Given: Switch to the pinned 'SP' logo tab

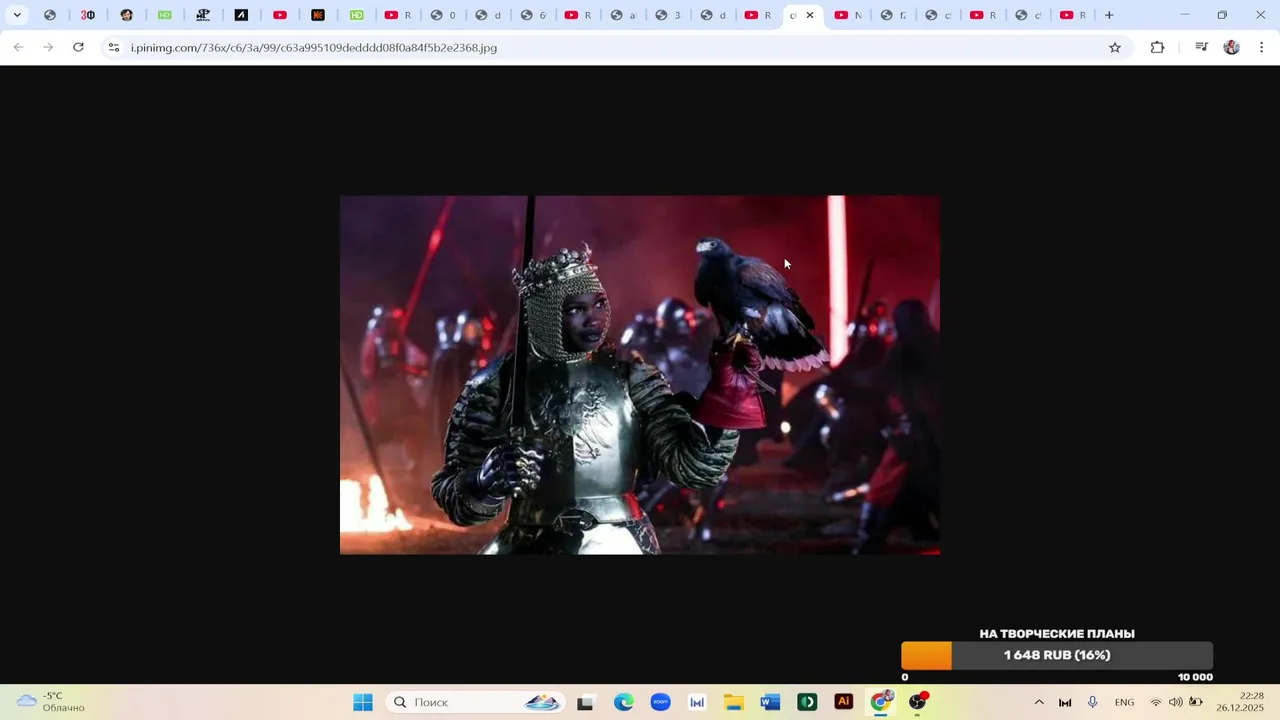Looking at the screenshot, I should click(203, 15).
